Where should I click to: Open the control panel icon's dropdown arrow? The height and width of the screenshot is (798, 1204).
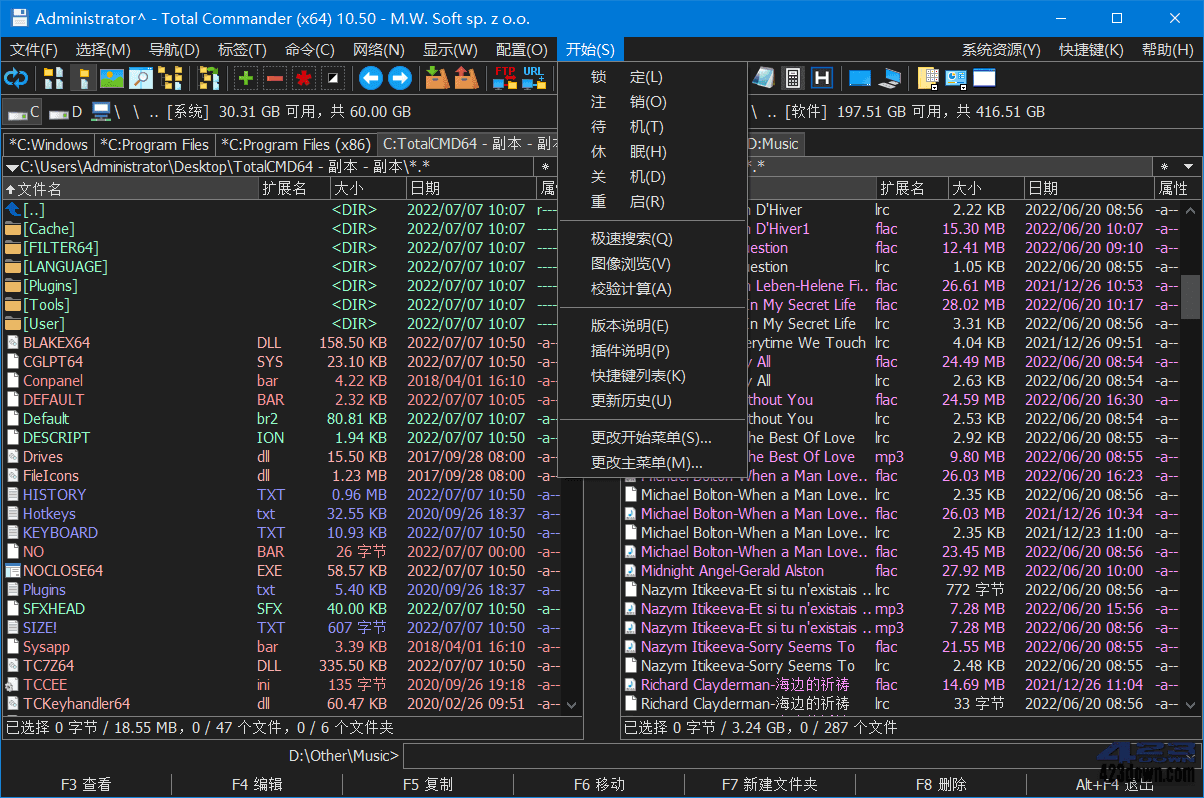point(964,87)
